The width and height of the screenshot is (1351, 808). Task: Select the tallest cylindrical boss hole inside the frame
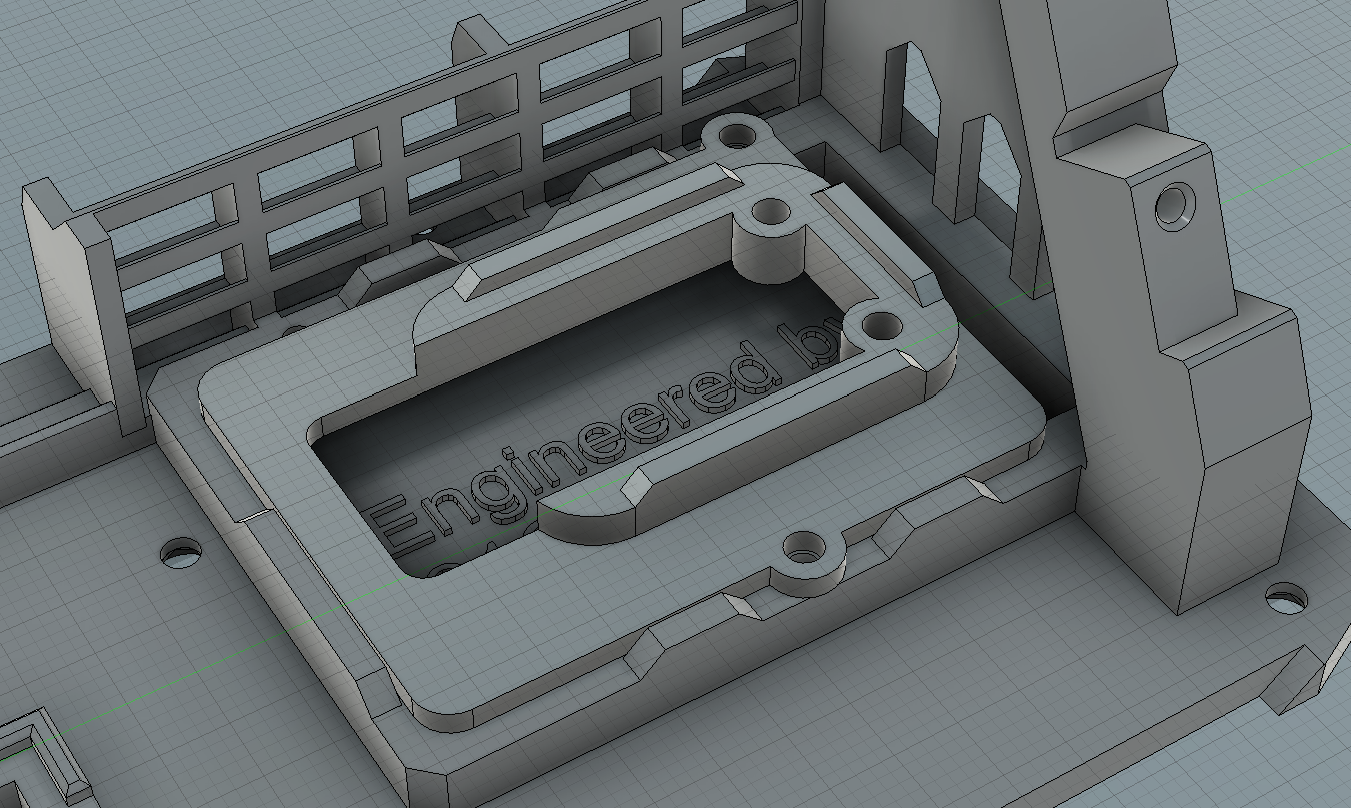772,213
